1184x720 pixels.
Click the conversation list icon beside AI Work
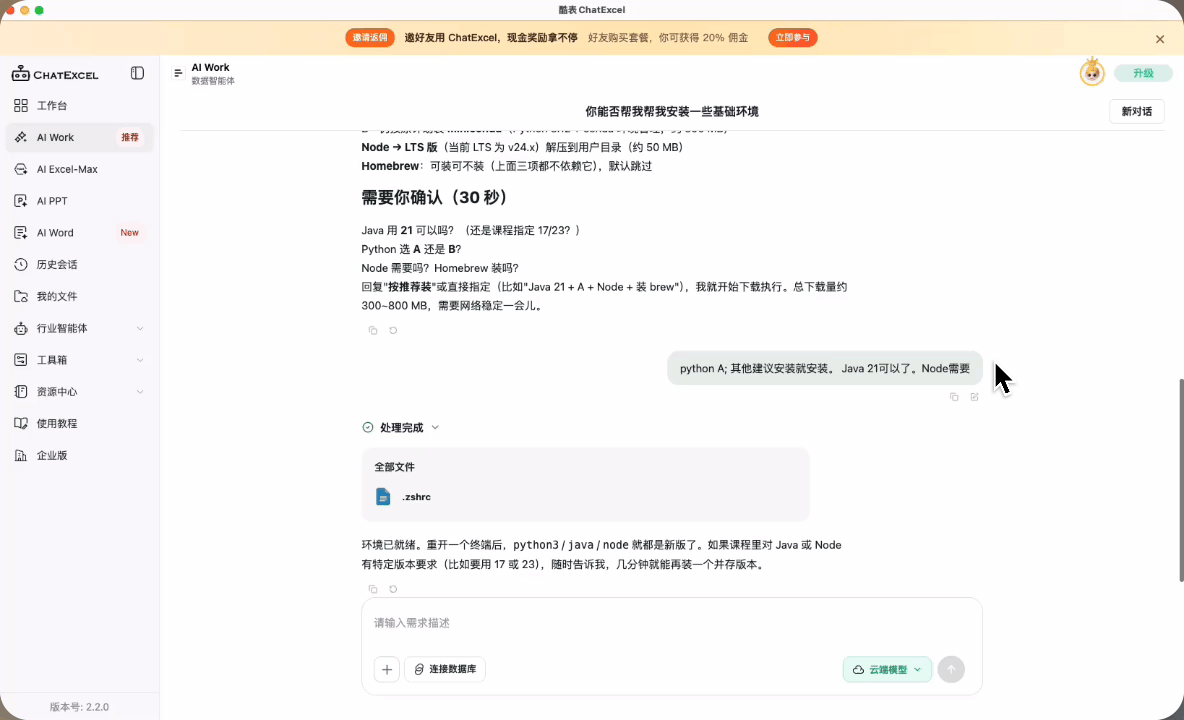(178, 73)
